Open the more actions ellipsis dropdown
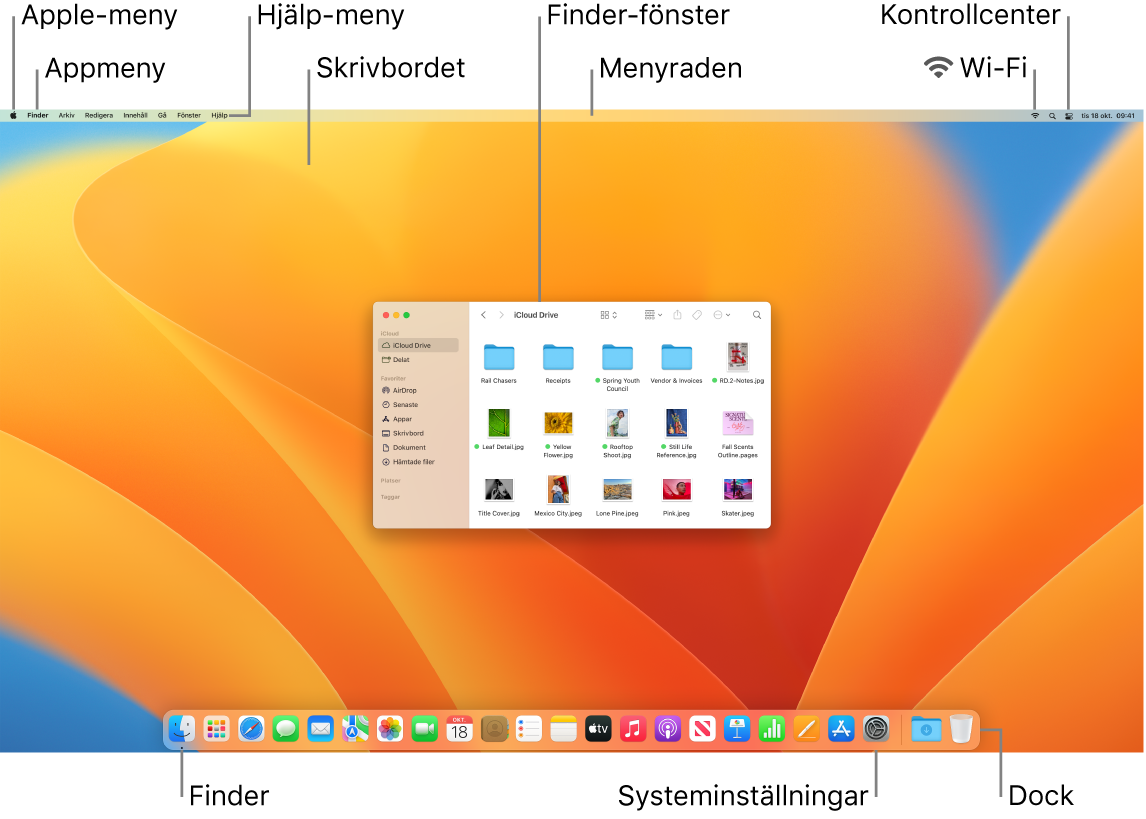 [721, 315]
